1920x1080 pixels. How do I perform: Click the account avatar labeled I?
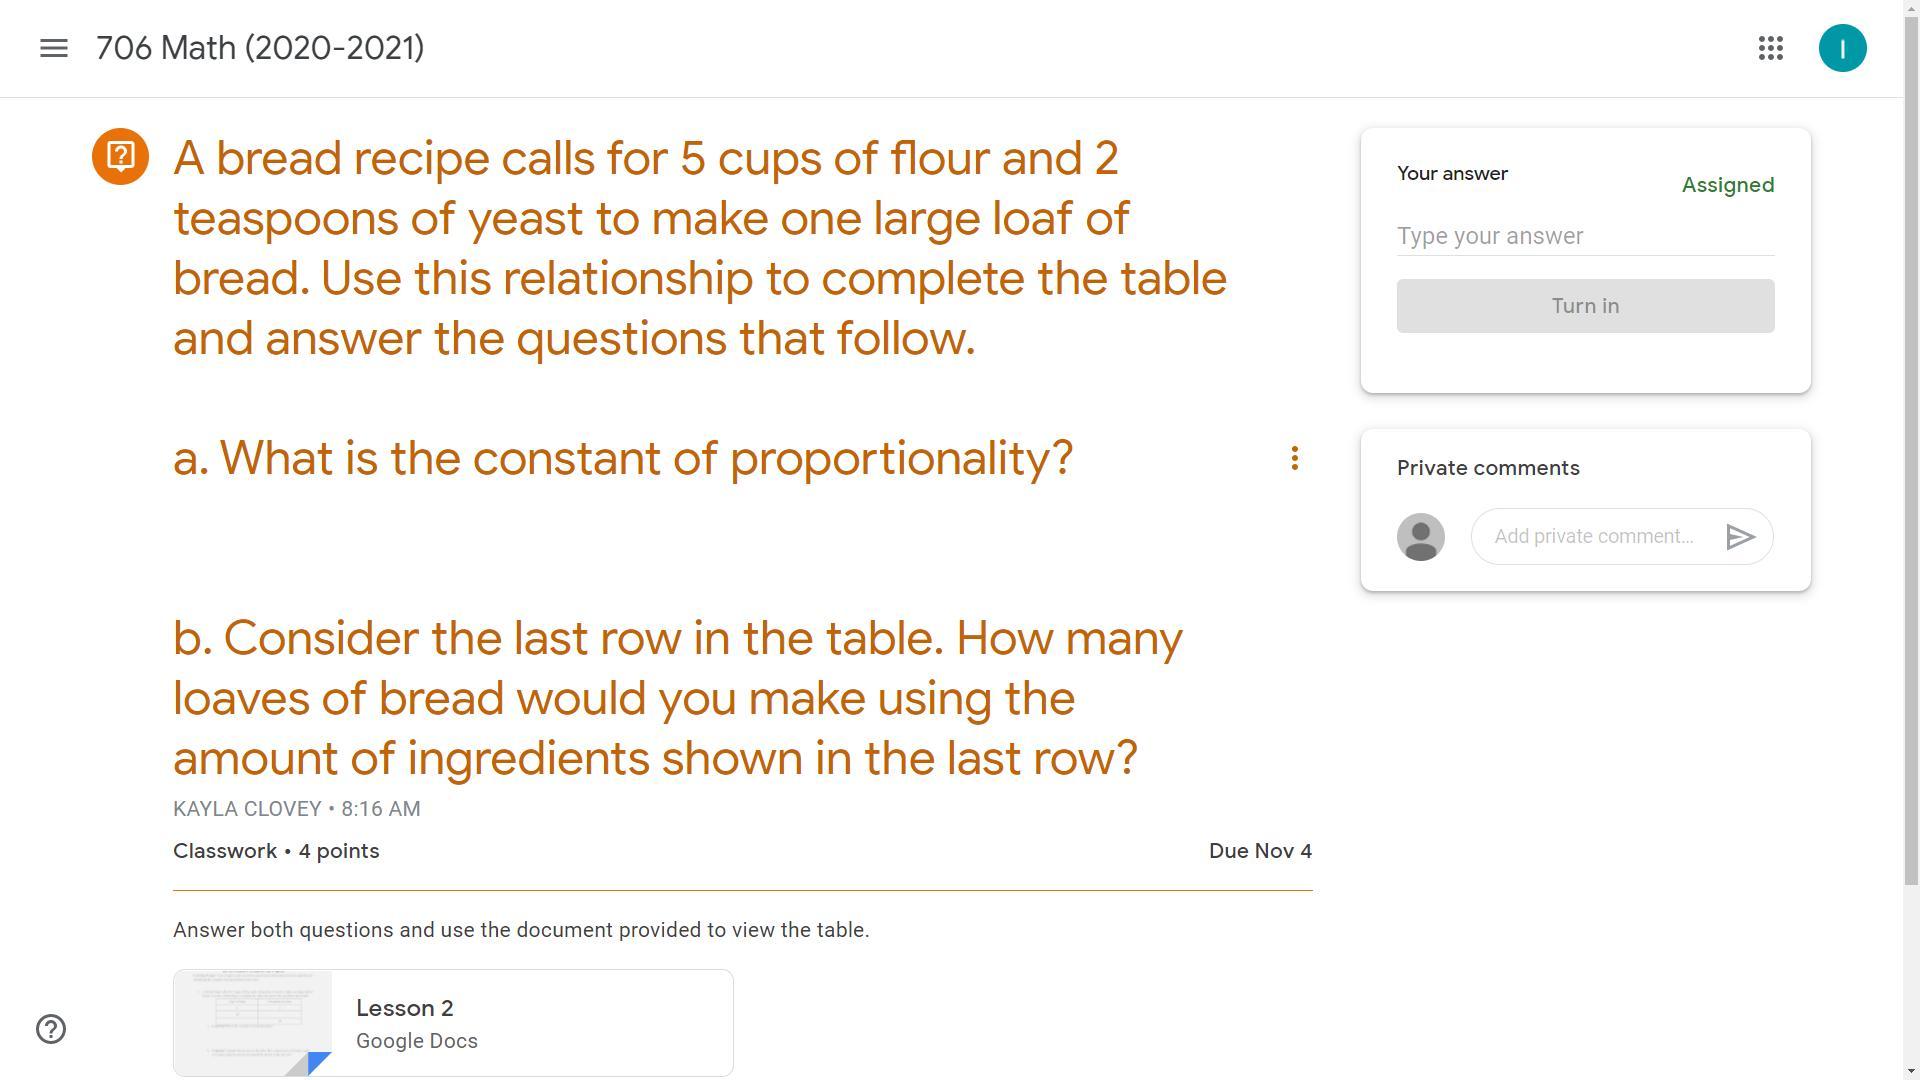click(x=1842, y=48)
